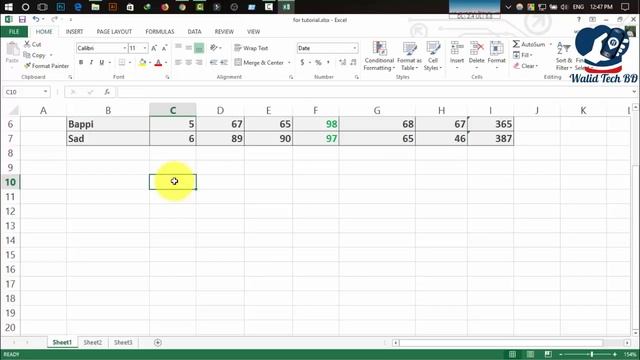Open the number format Date dropdown
This screenshot has height=360, width=640.
point(354,48)
